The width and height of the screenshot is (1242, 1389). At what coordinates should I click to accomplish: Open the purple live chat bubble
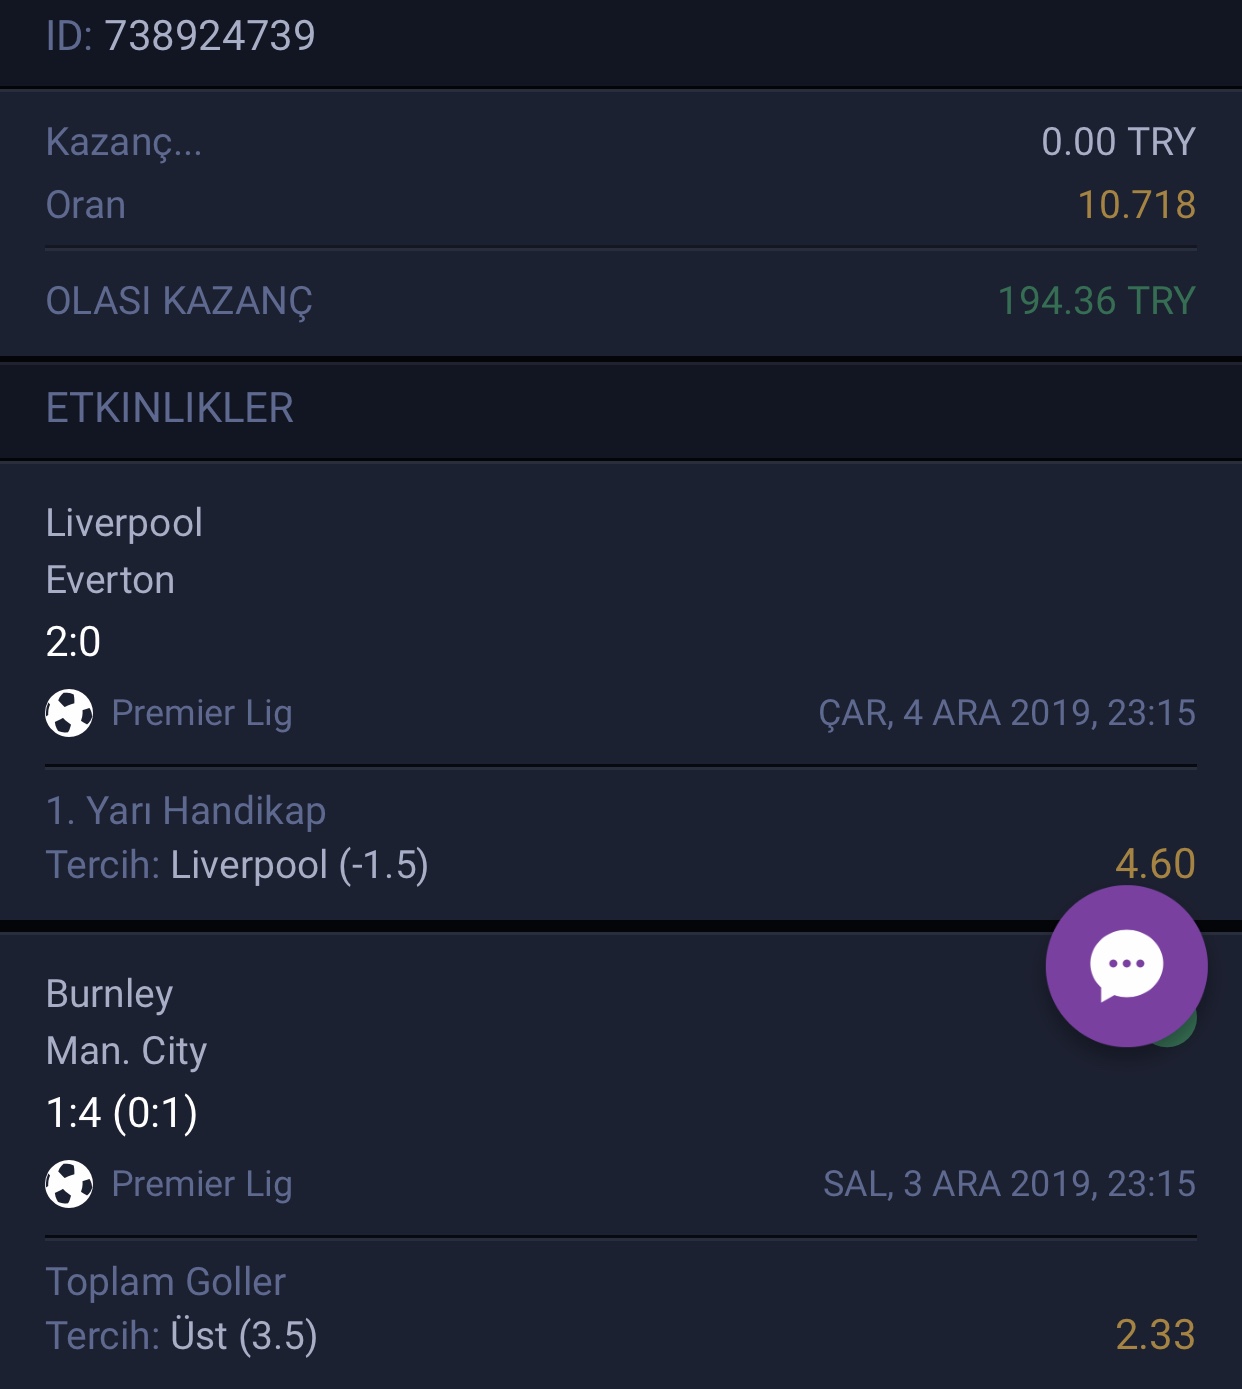1126,966
